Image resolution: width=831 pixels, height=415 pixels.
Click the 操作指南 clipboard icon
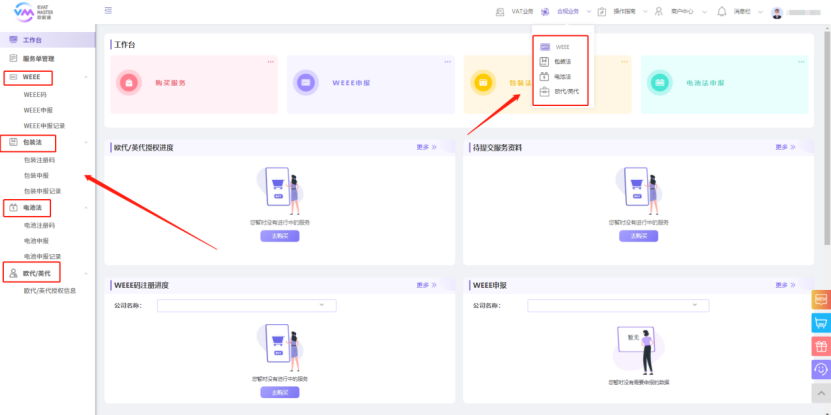pyautogui.click(x=602, y=11)
